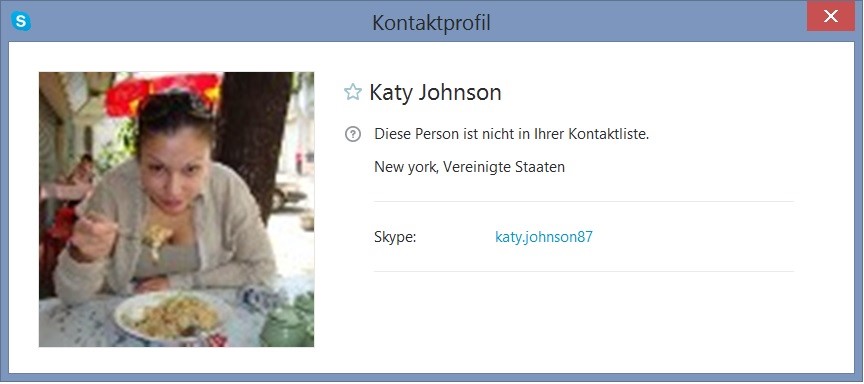Mark Katy Johnson as favorite with star
Viewport: 864px width, 384px height.
(x=353, y=91)
